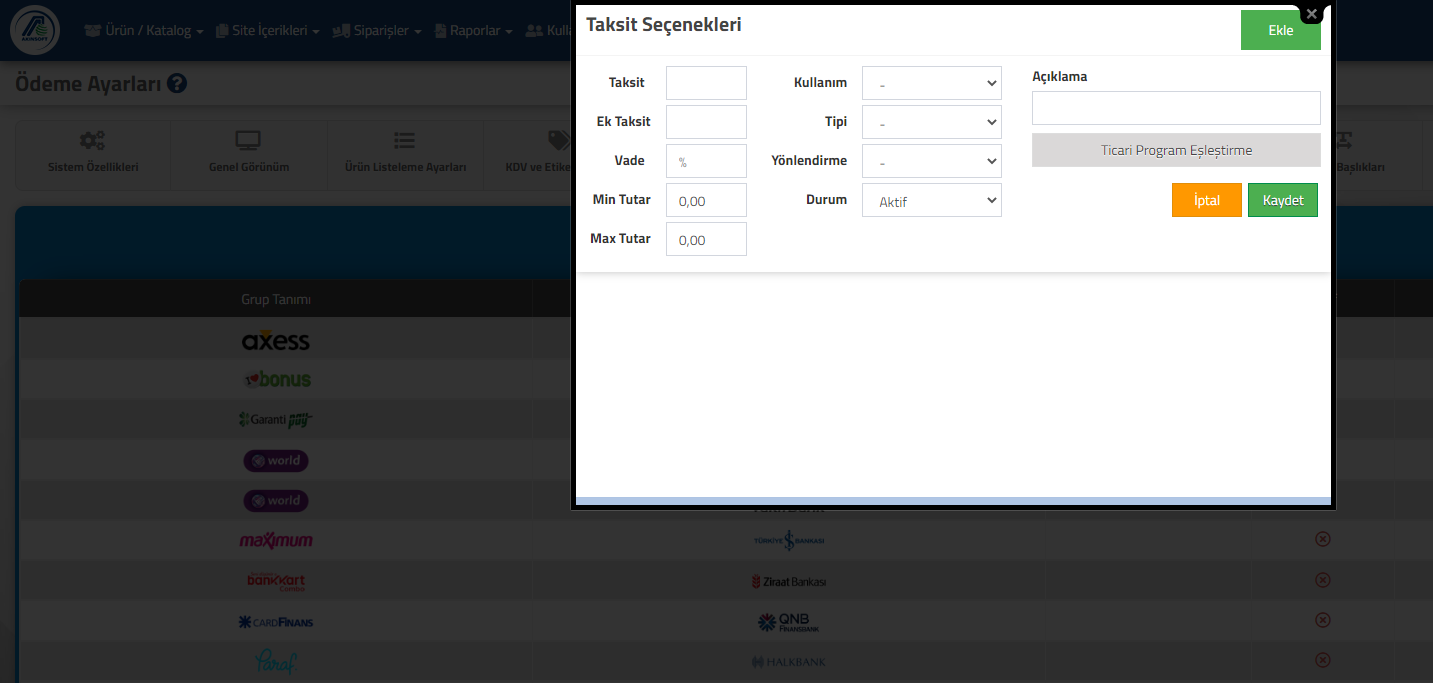The height and width of the screenshot is (683, 1433).
Task: Click the Paraf card logo
Action: [276, 662]
